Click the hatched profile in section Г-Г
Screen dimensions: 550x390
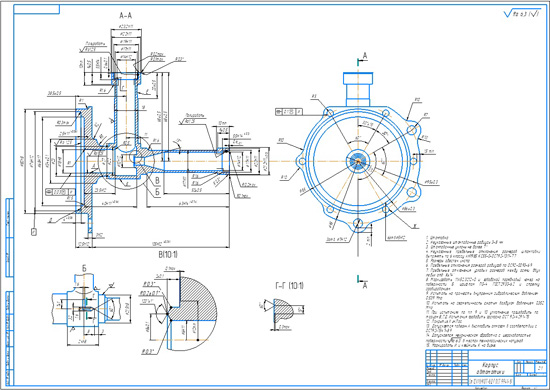(x=283, y=310)
